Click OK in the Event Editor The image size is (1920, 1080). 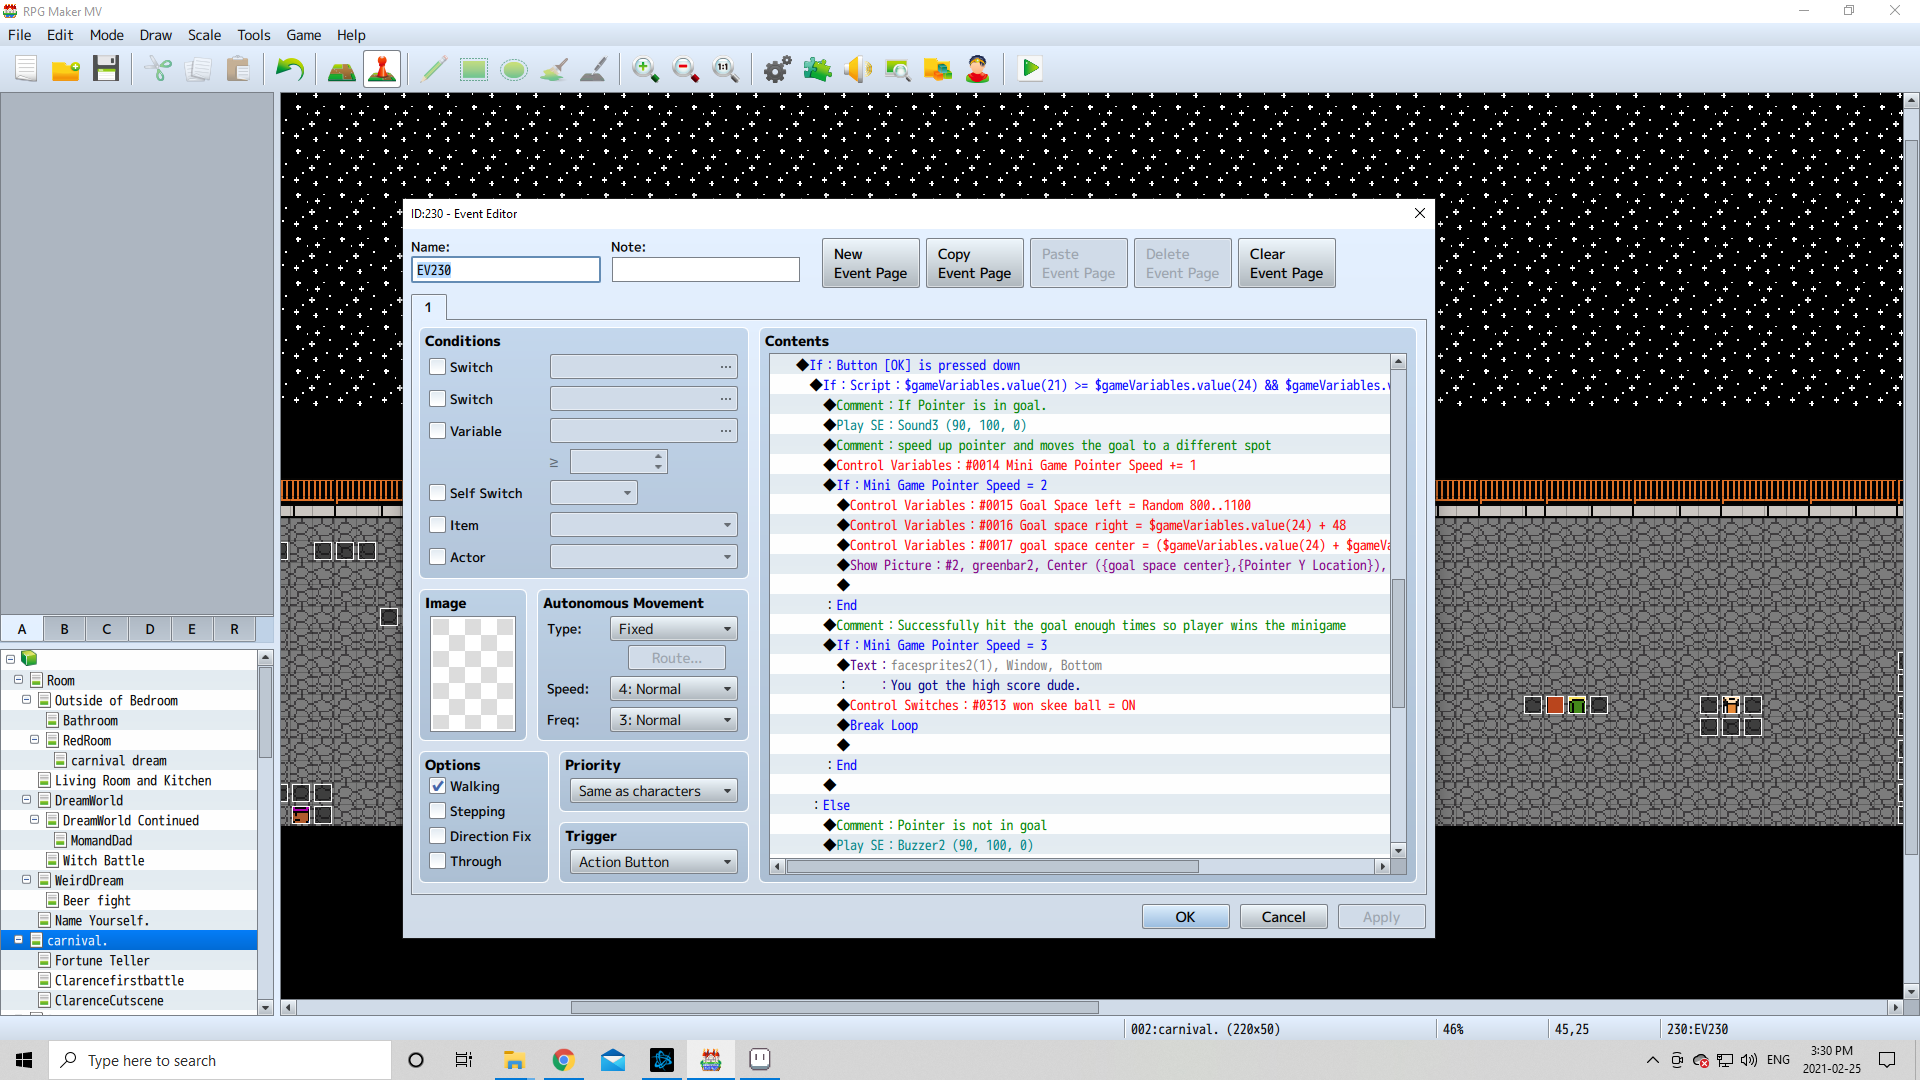click(x=1186, y=917)
